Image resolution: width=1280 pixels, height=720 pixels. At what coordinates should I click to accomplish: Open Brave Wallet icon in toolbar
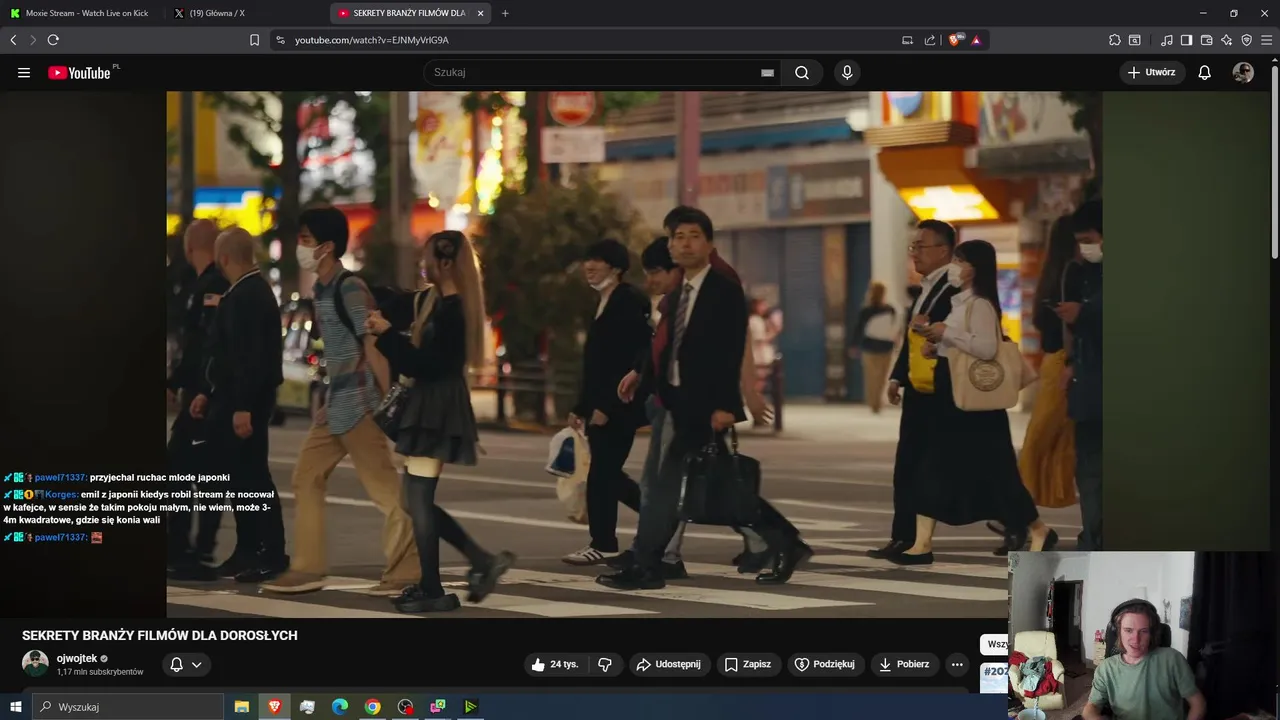pos(1206,40)
